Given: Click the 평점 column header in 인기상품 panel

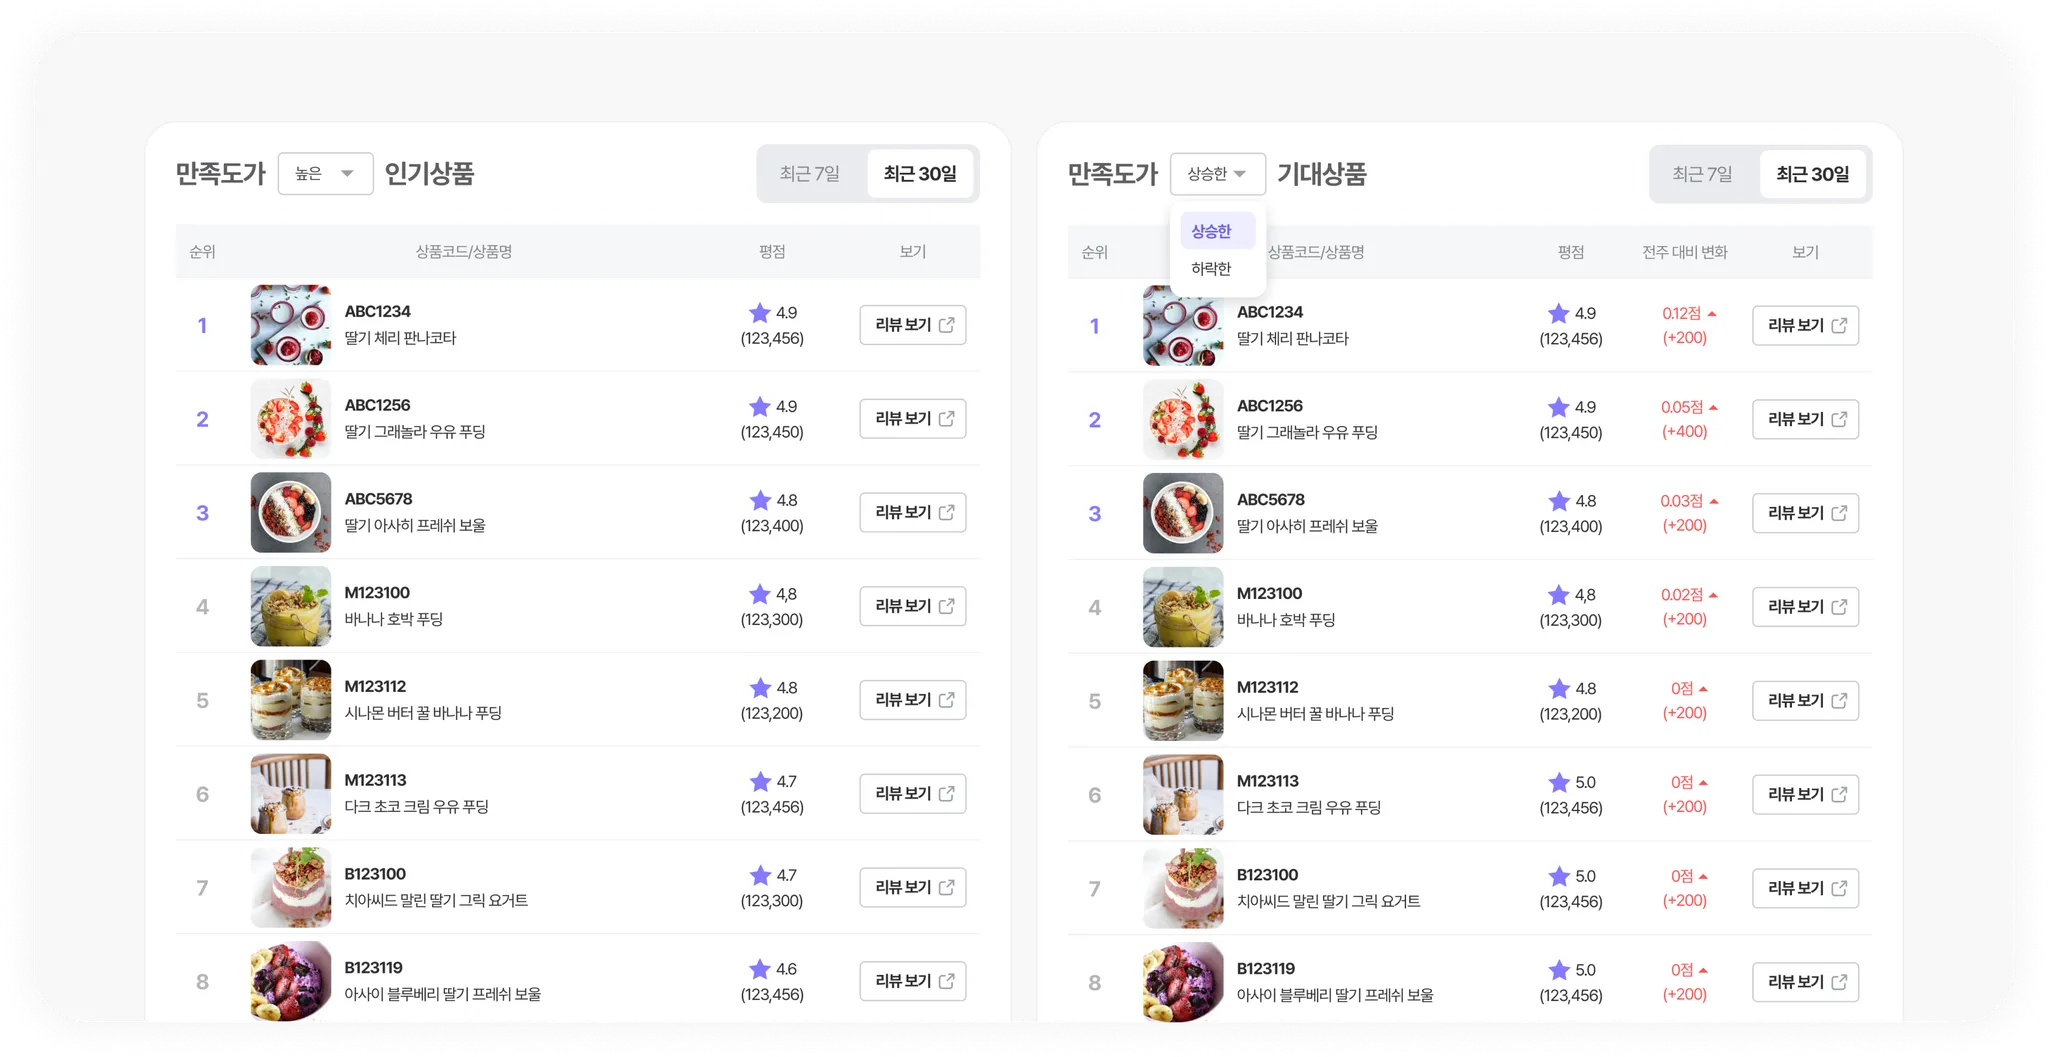Looking at the screenshot, I should 772,252.
